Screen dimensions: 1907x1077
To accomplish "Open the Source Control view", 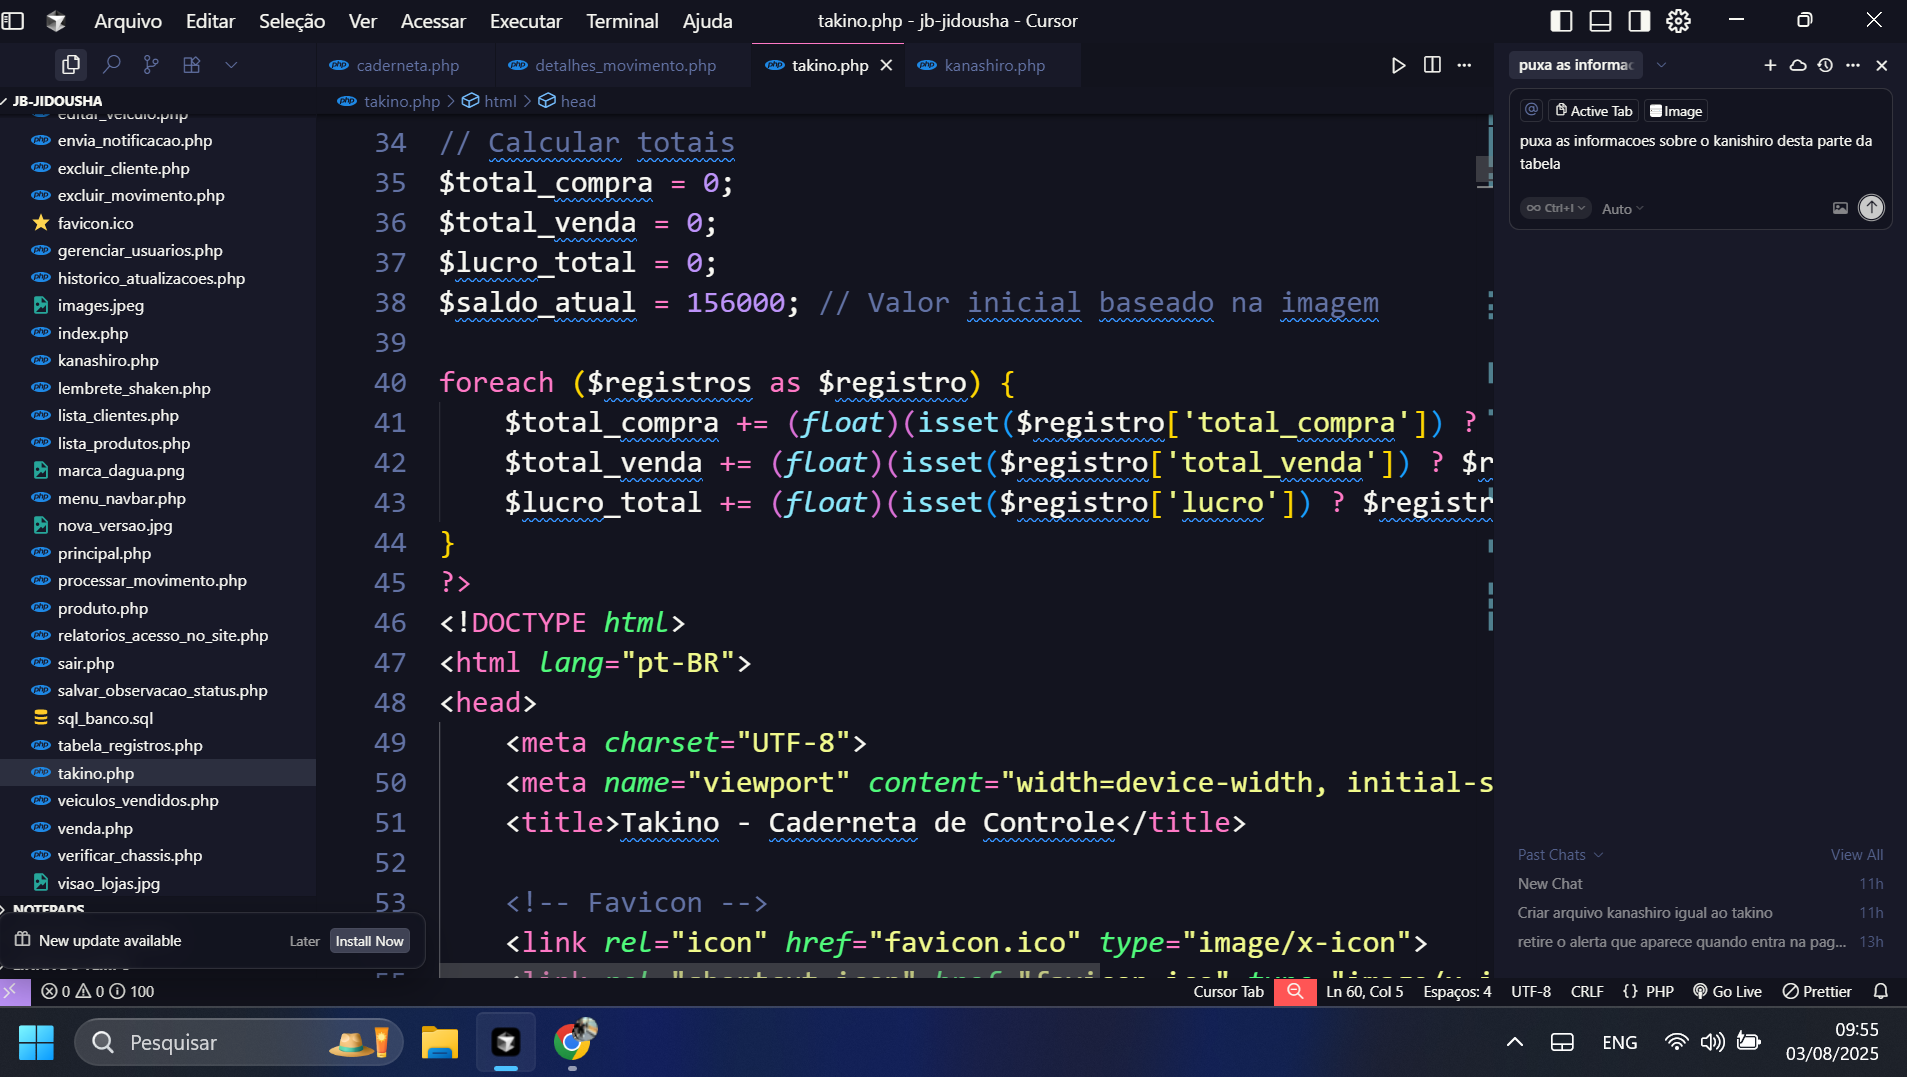I will pyautogui.click(x=151, y=65).
